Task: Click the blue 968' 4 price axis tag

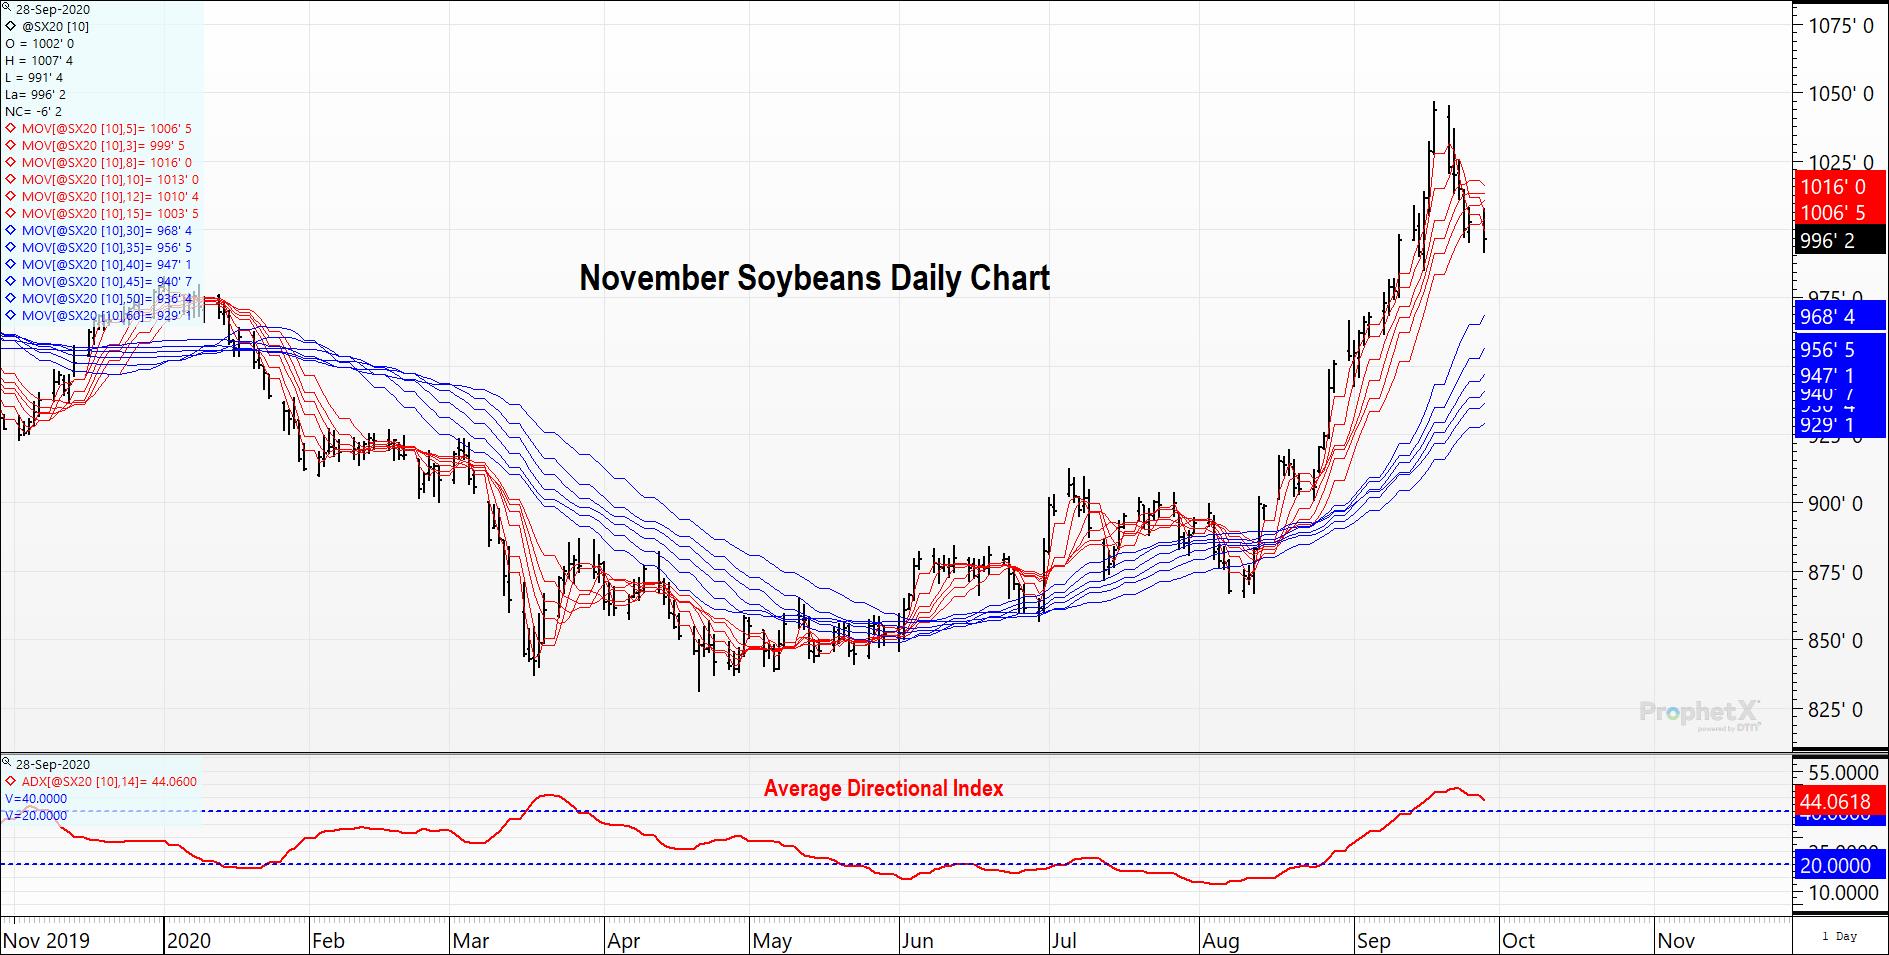Action: 1841,317
